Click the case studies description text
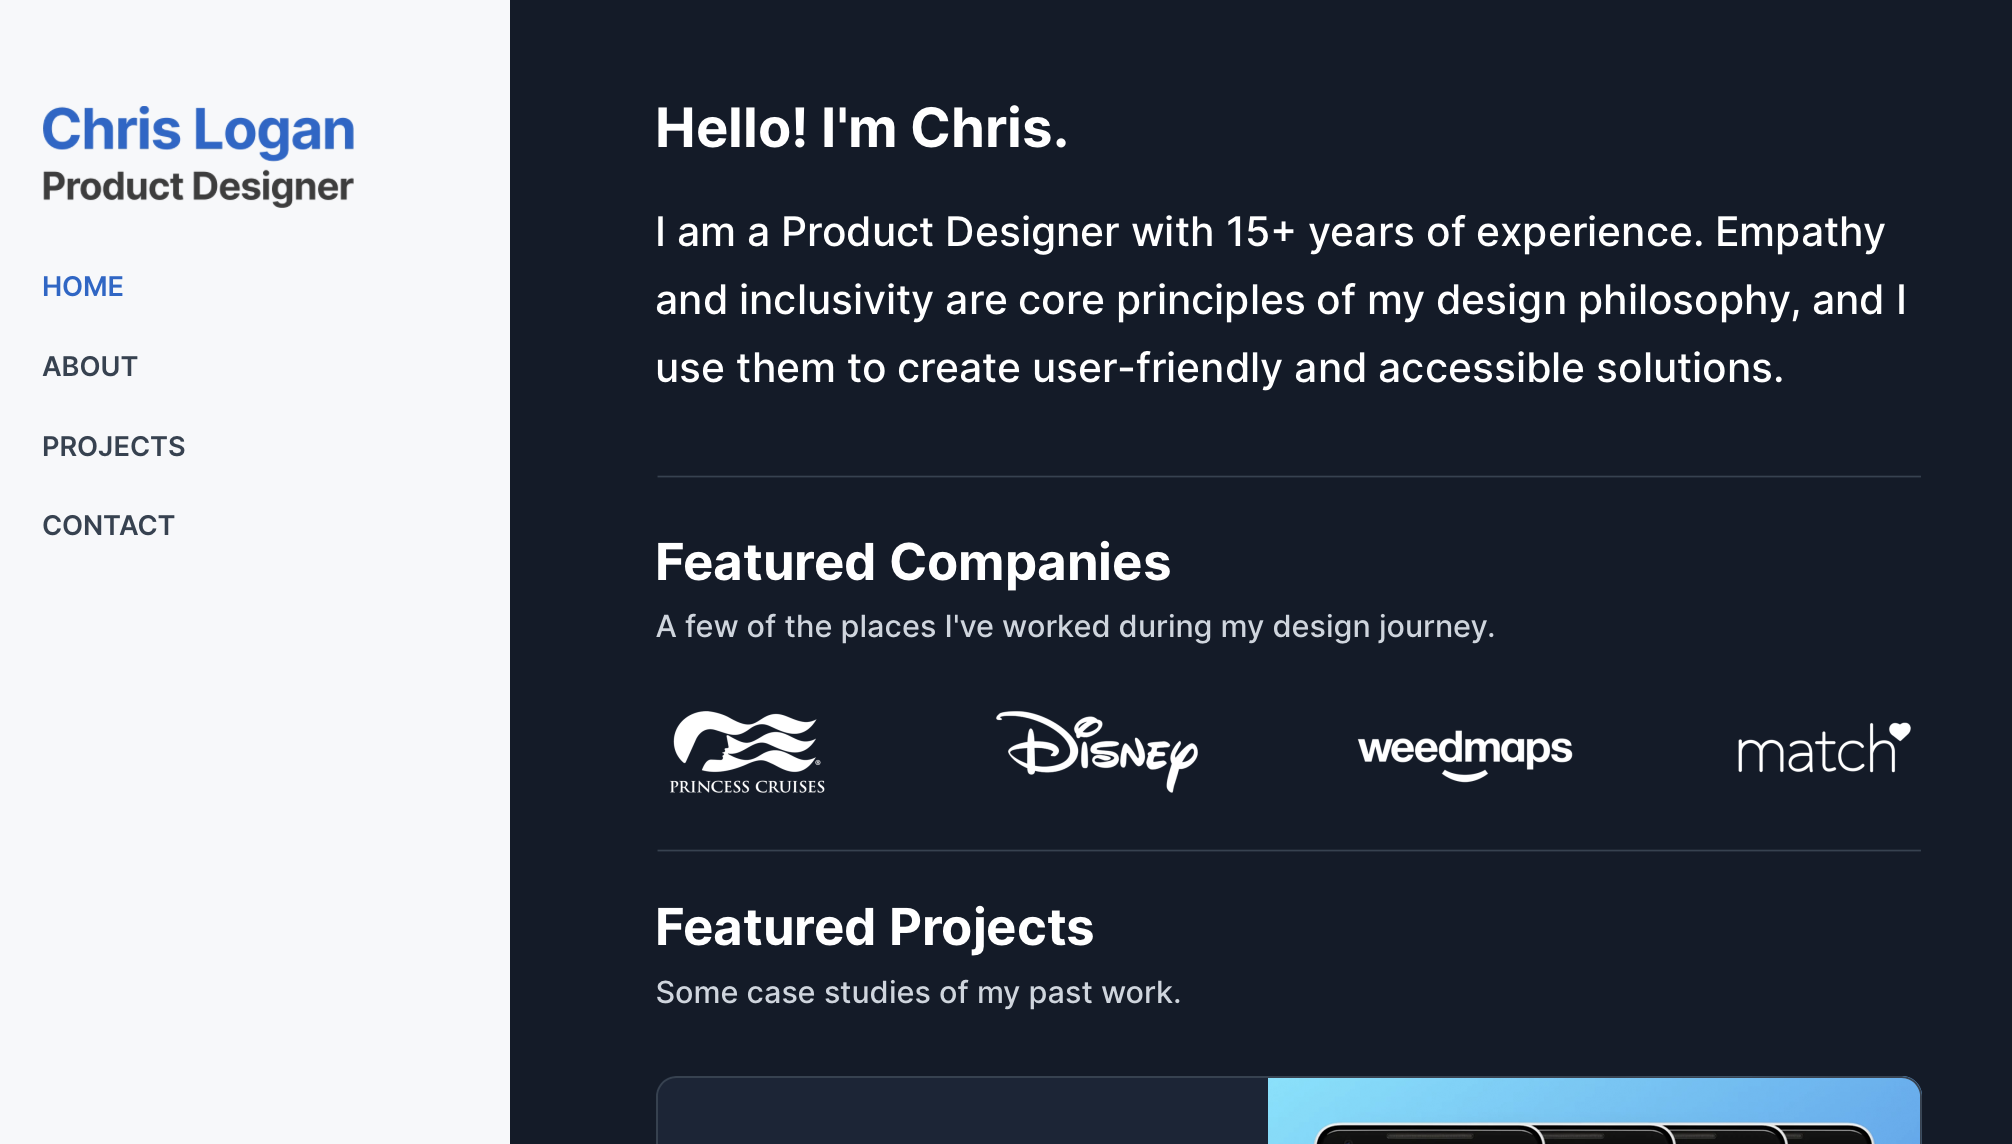This screenshot has width=2012, height=1144. 918,992
